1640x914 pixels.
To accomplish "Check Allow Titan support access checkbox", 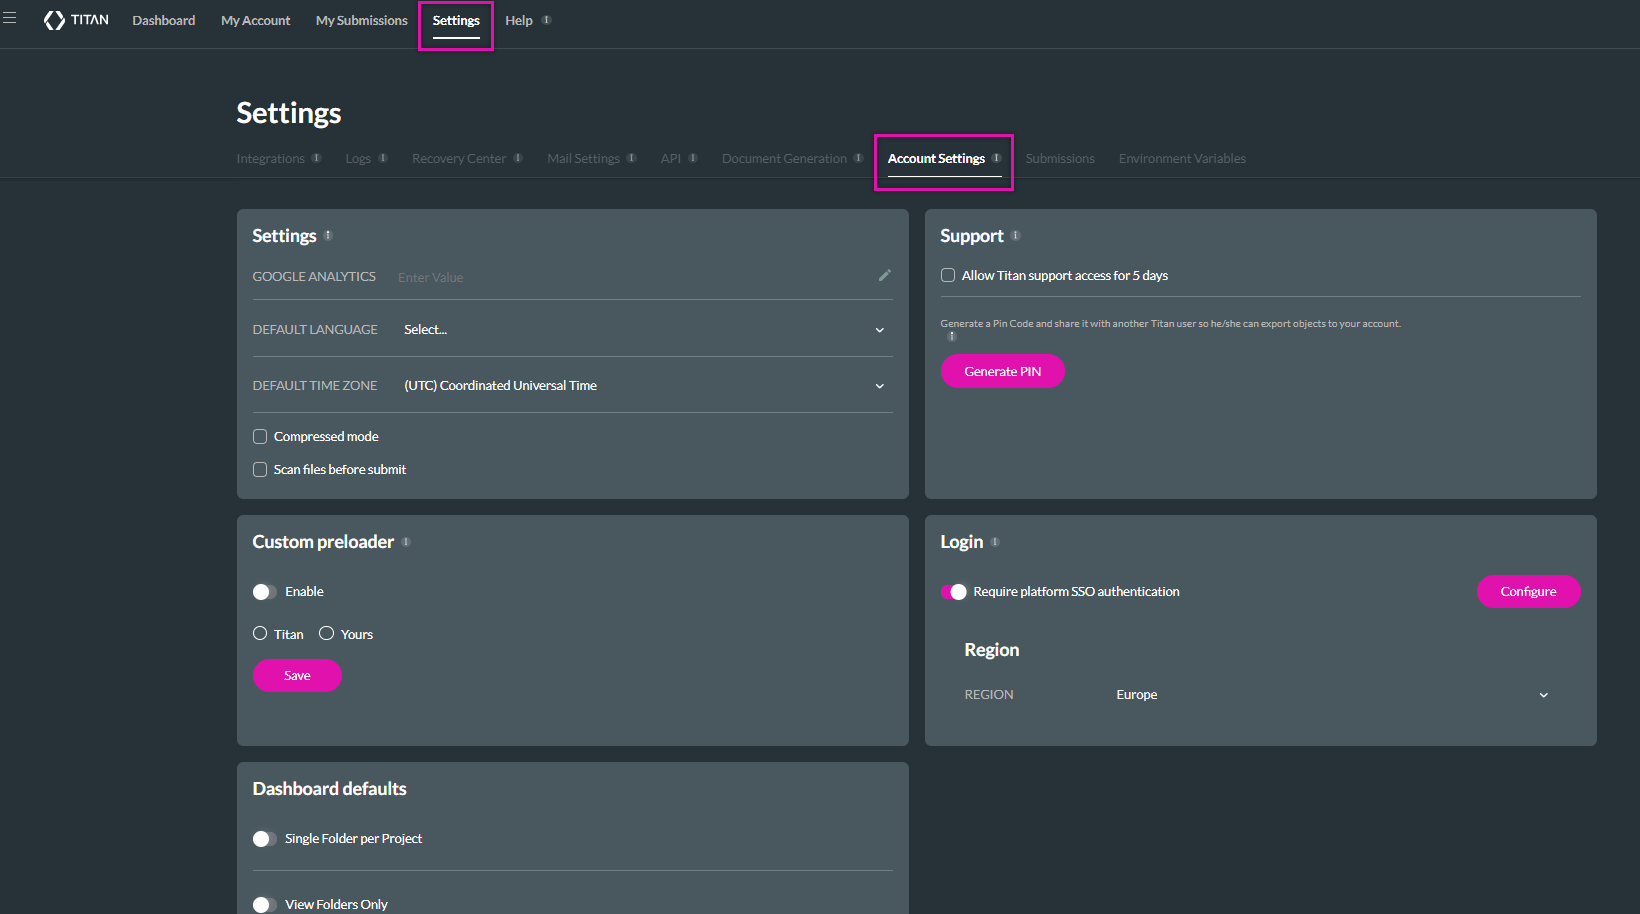I will click(x=948, y=275).
